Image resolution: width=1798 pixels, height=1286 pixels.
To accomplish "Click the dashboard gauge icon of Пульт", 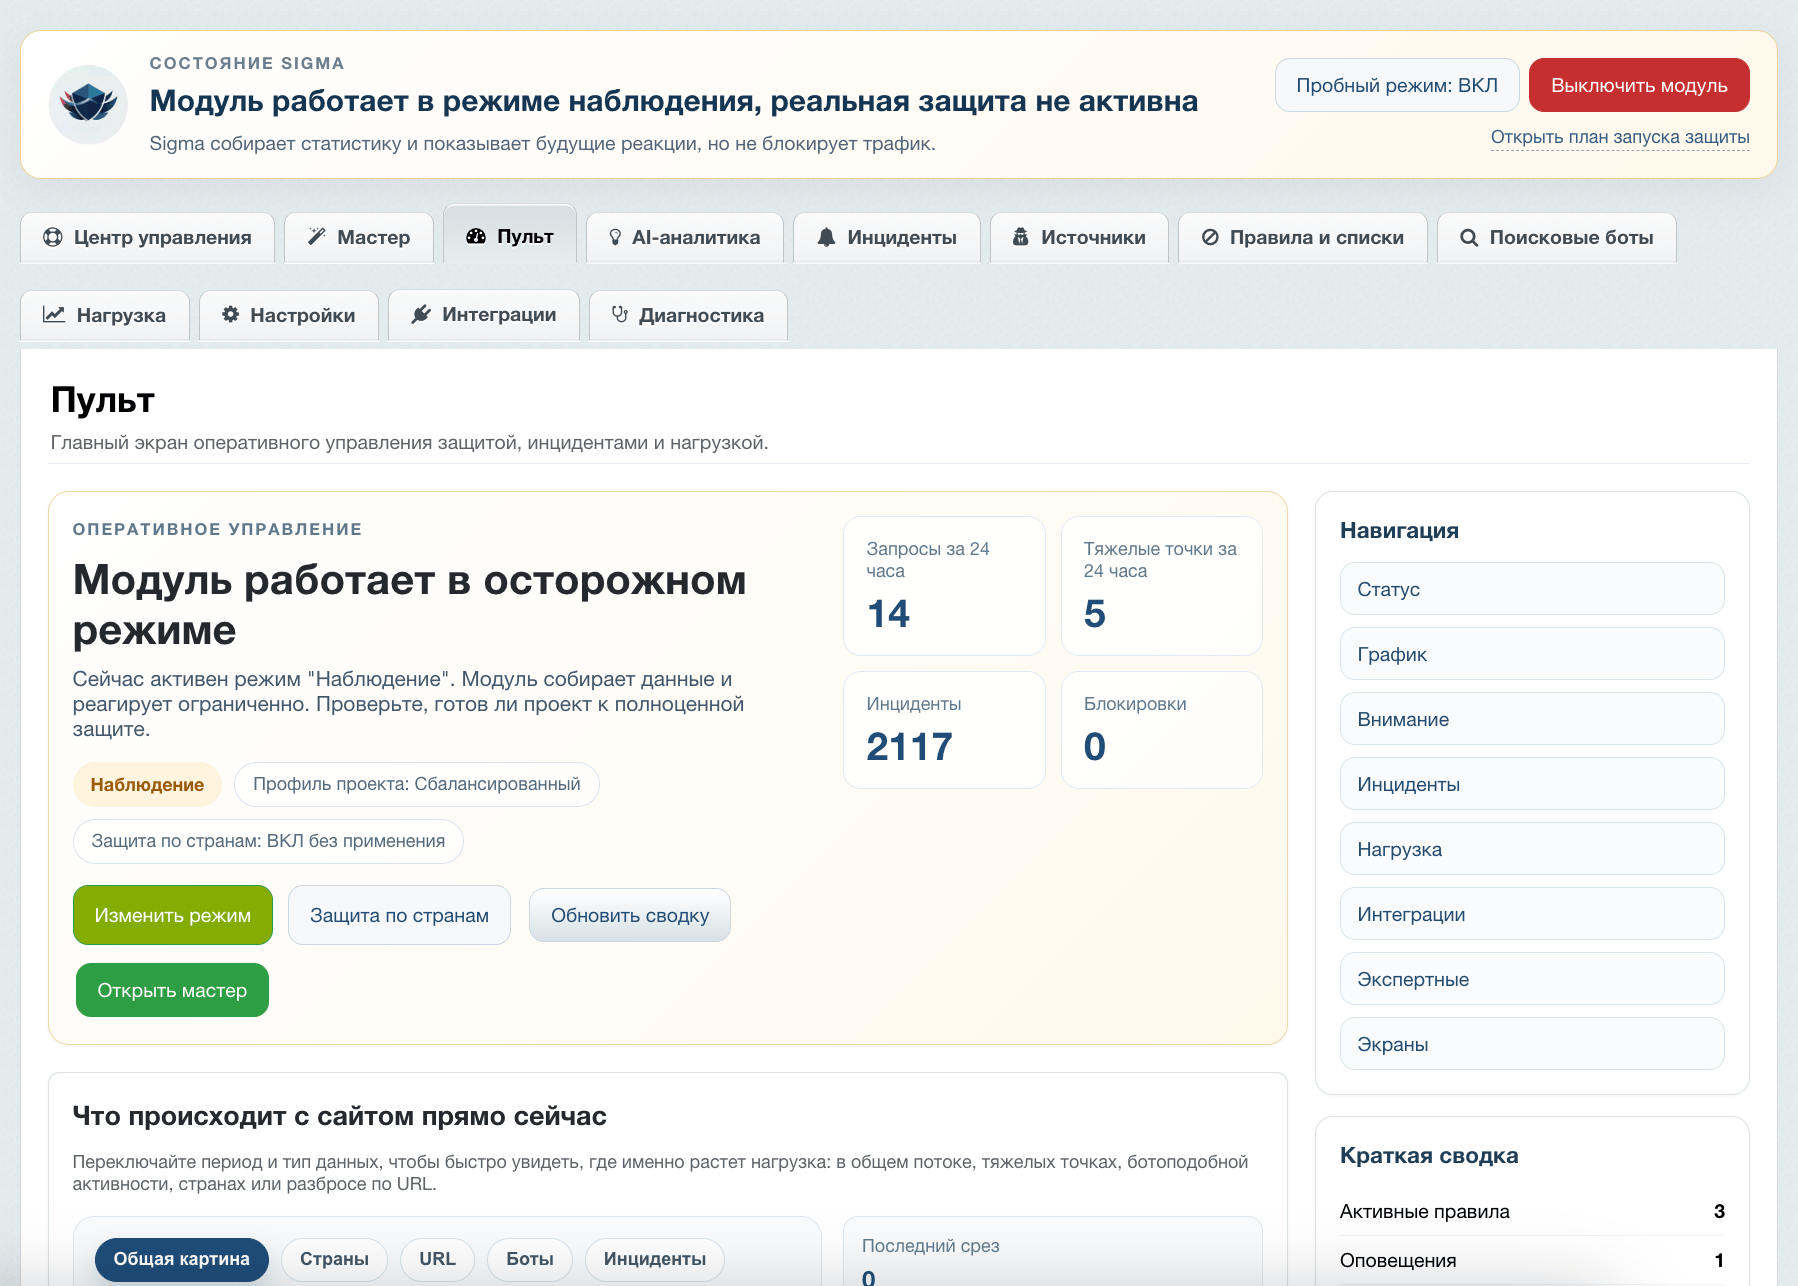I will click(x=476, y=236).
